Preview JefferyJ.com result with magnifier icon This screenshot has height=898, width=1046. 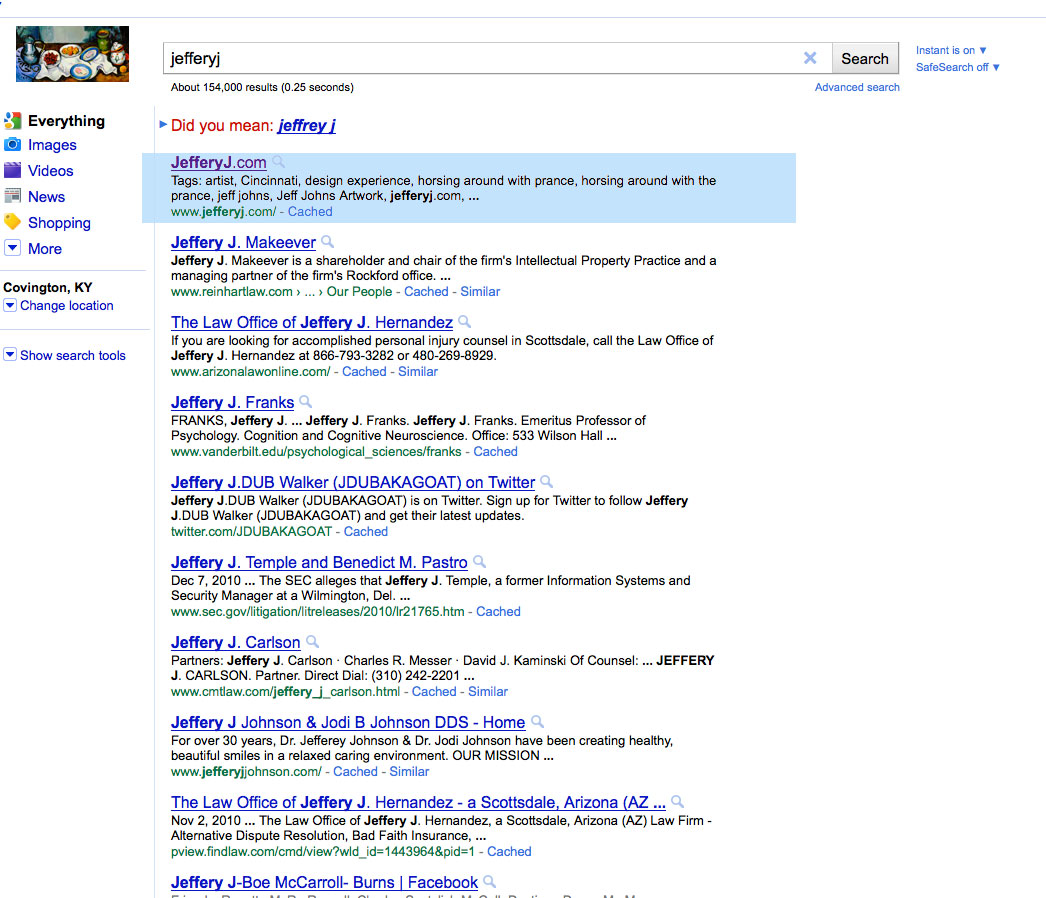[279, 162]
